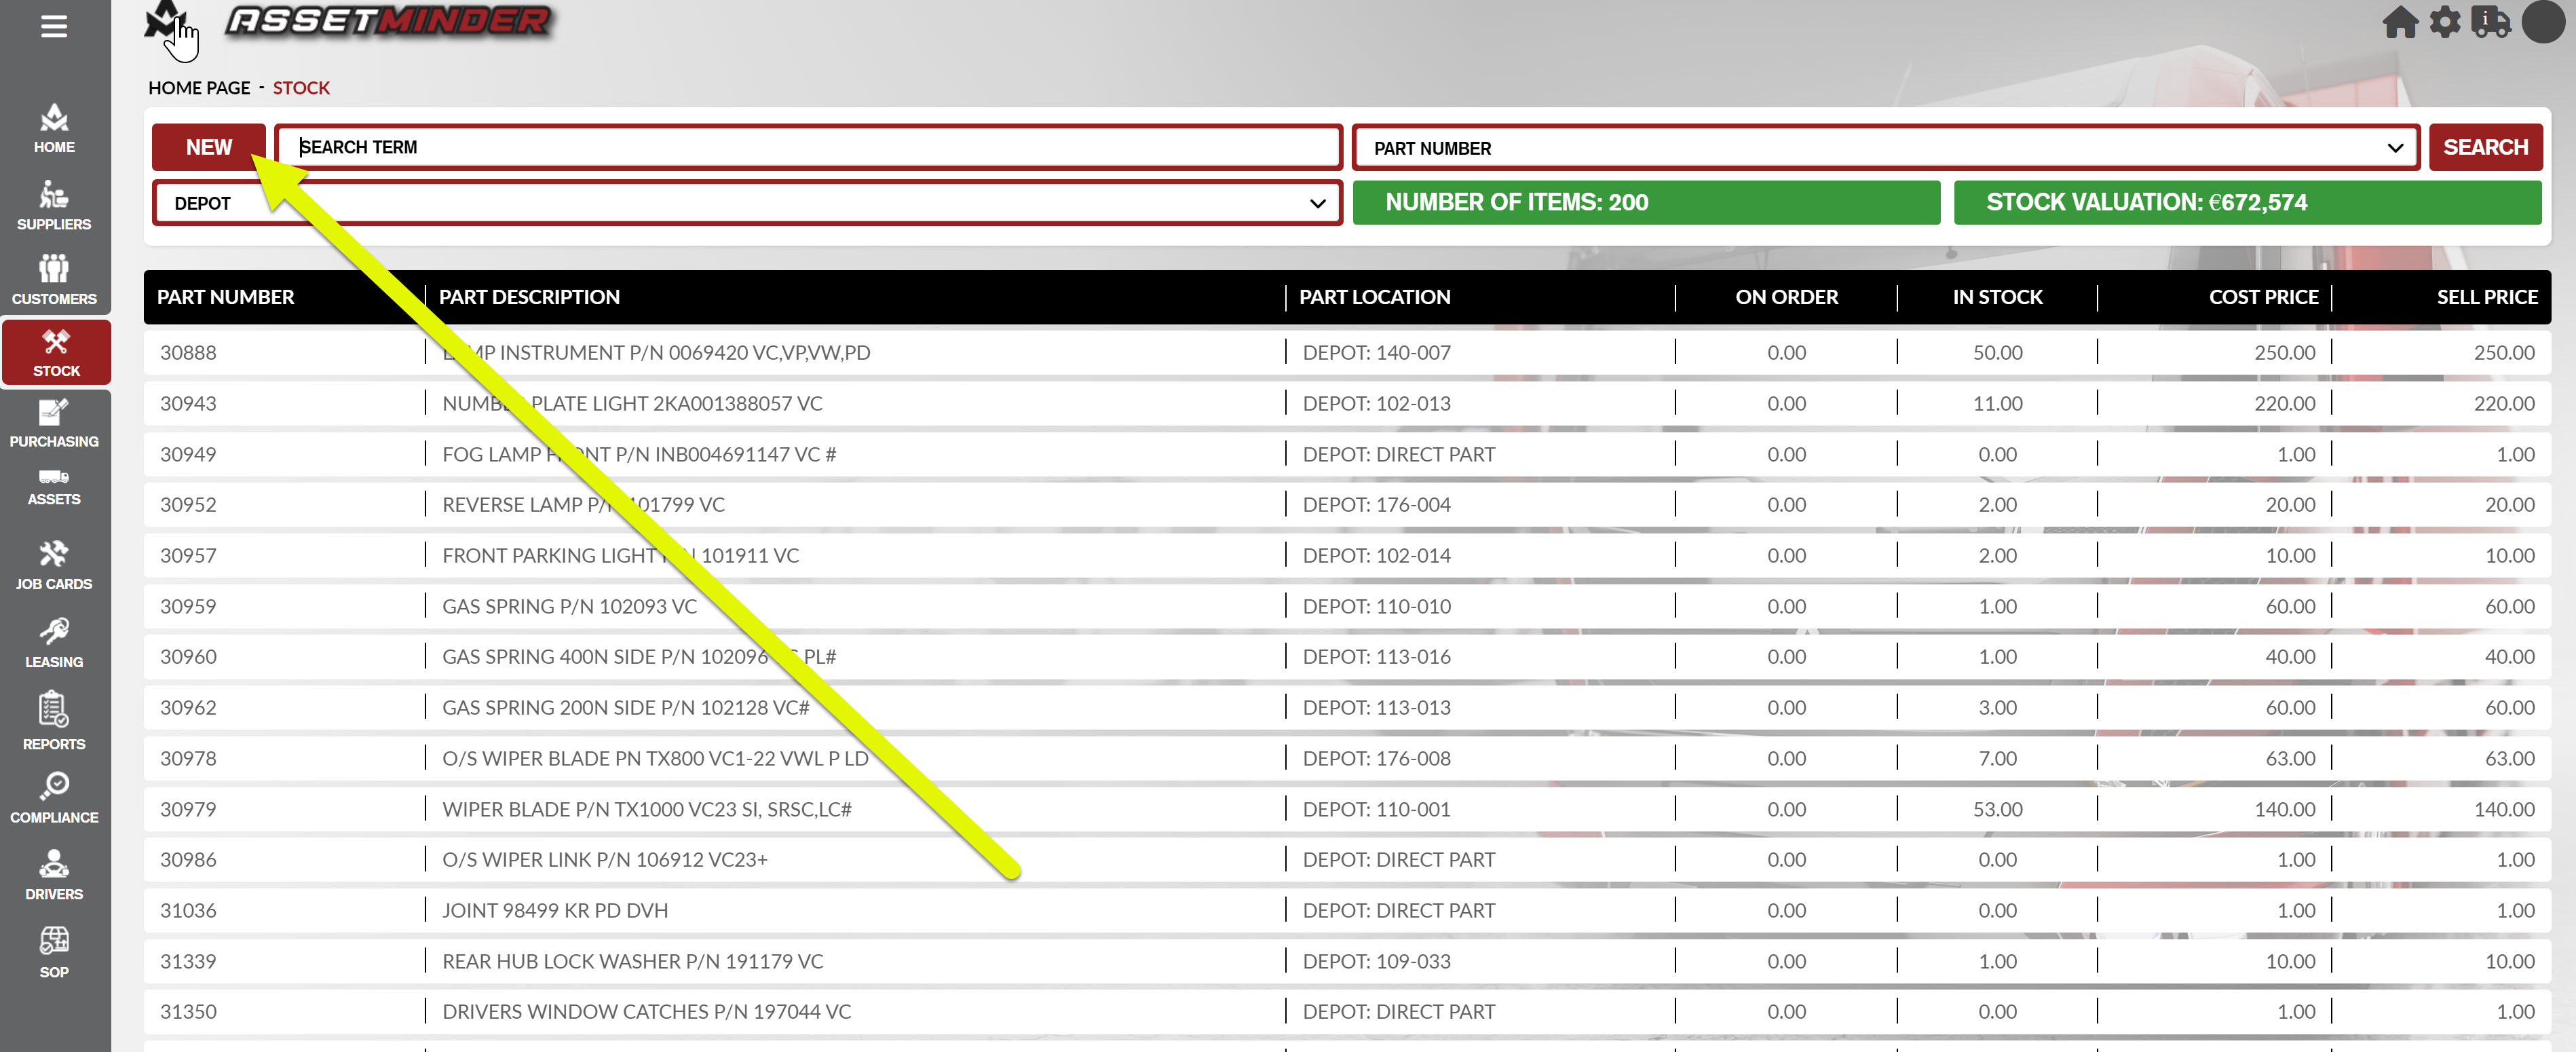2576x1052 pixels.
Task: Open part number 30960
Action: click(188, 656)
